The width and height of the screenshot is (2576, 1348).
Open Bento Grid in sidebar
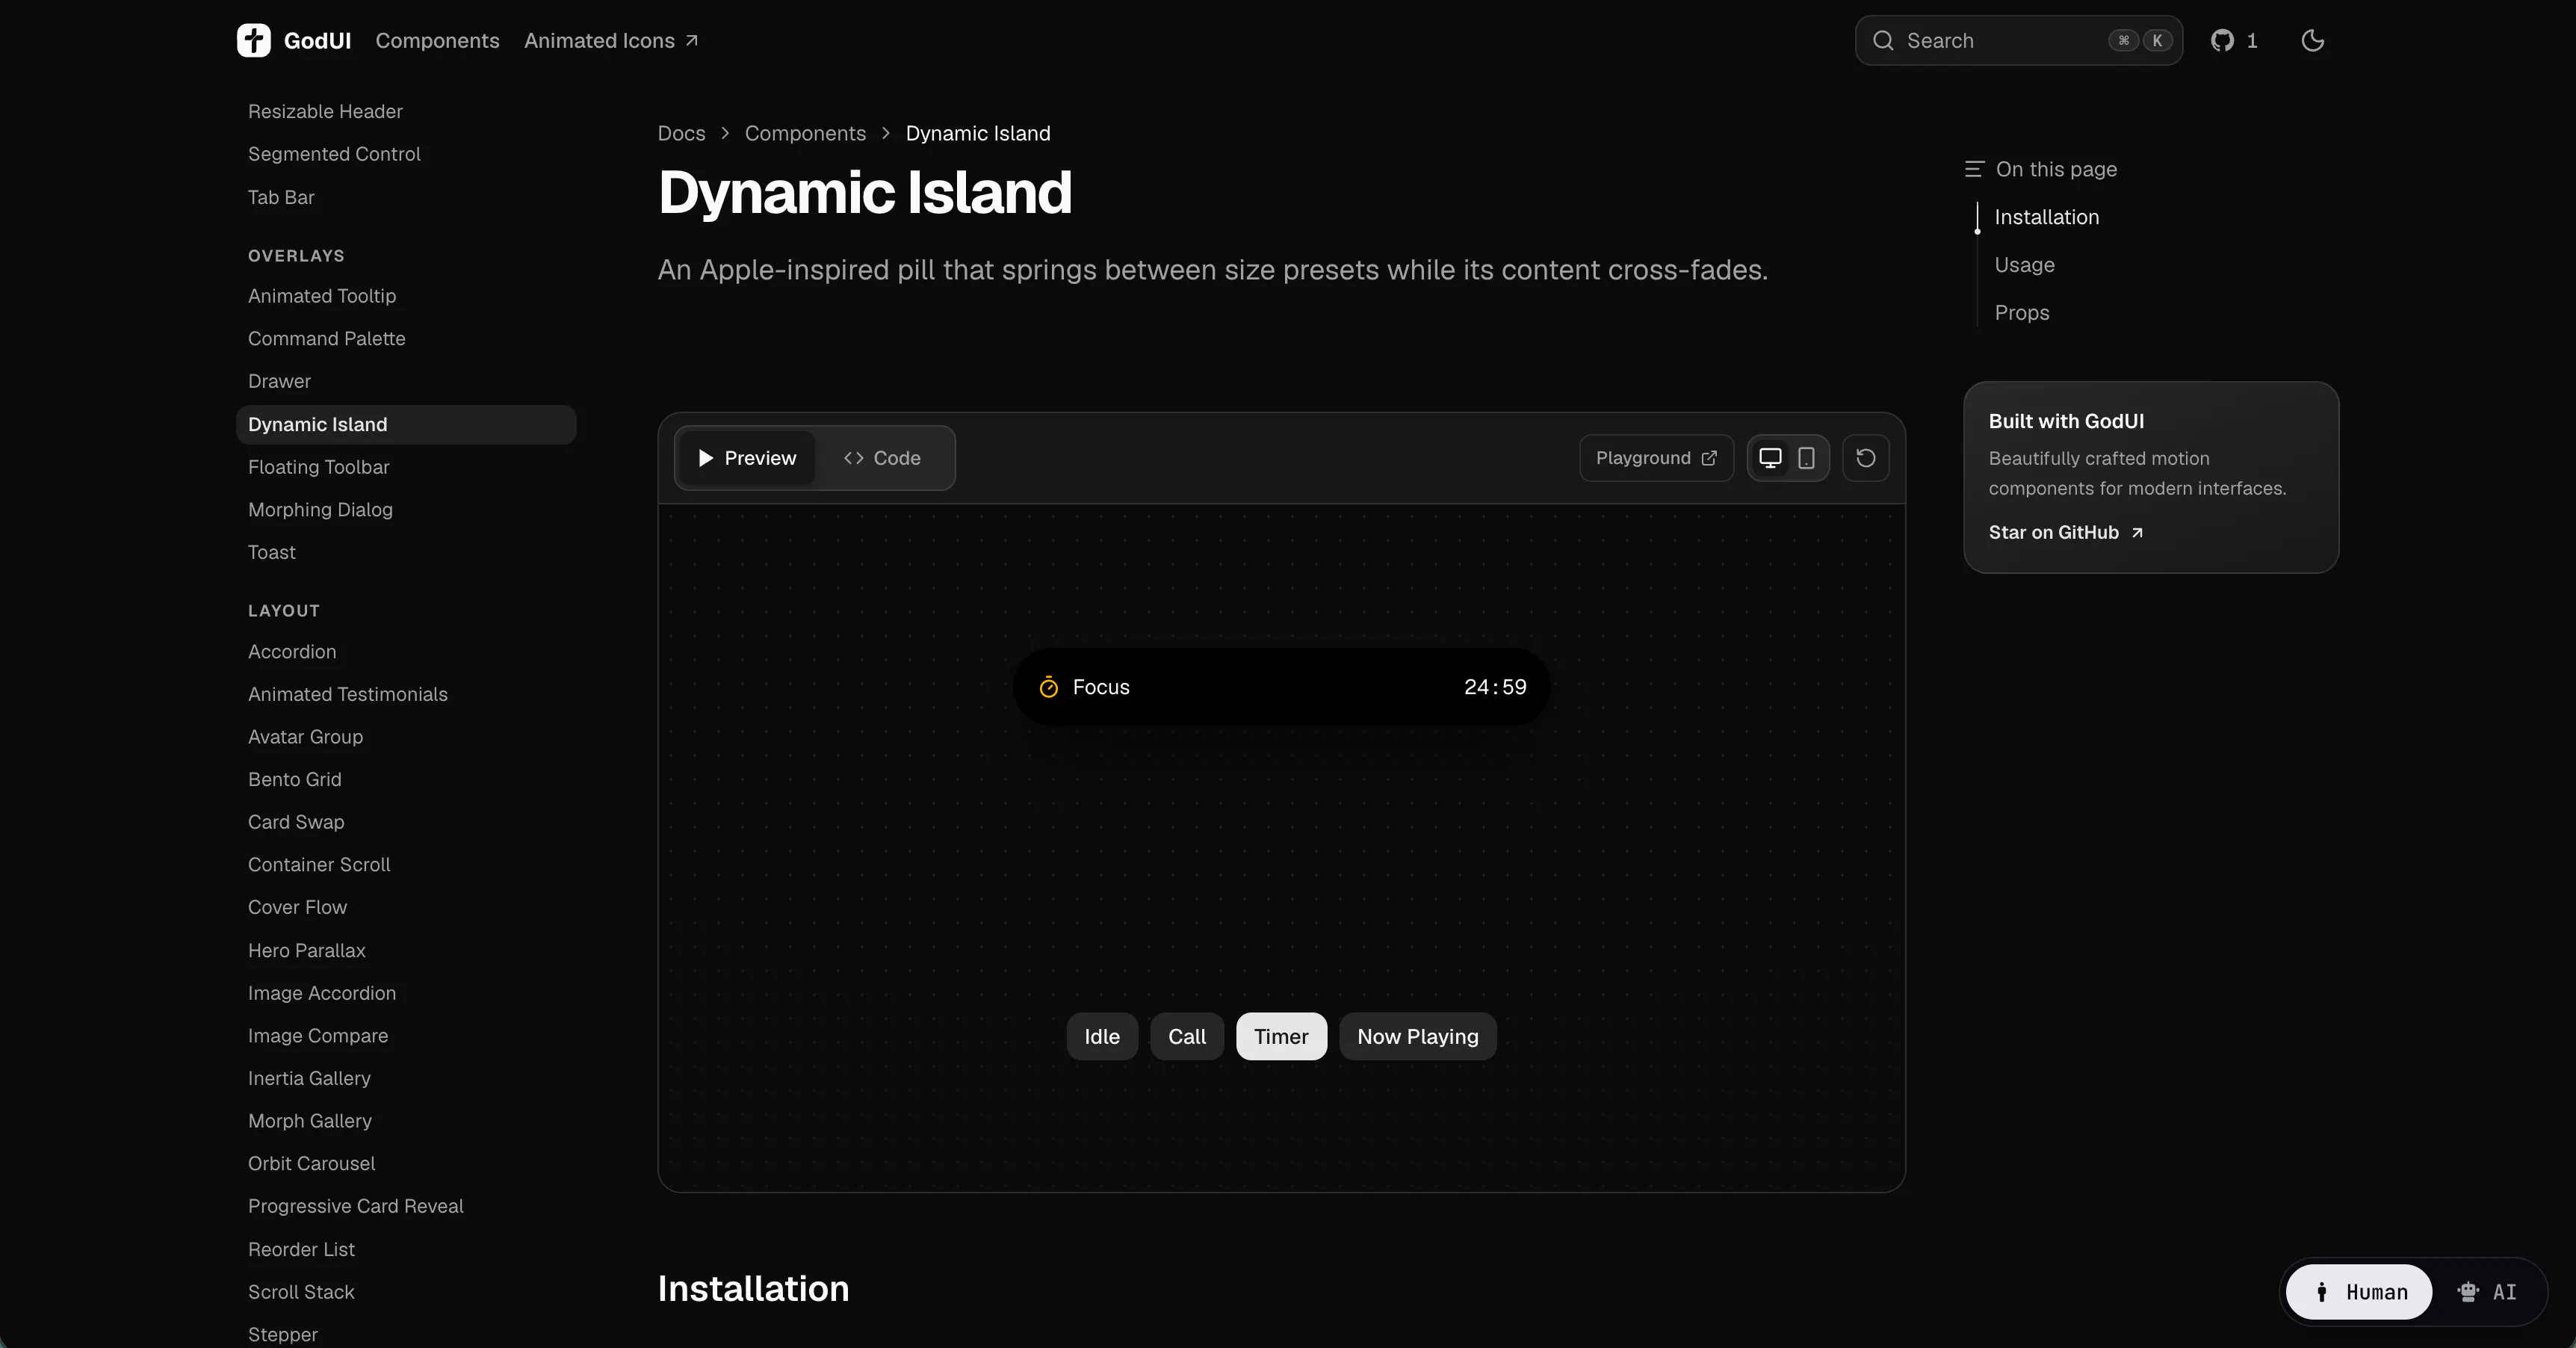click(x=294, y=779)
